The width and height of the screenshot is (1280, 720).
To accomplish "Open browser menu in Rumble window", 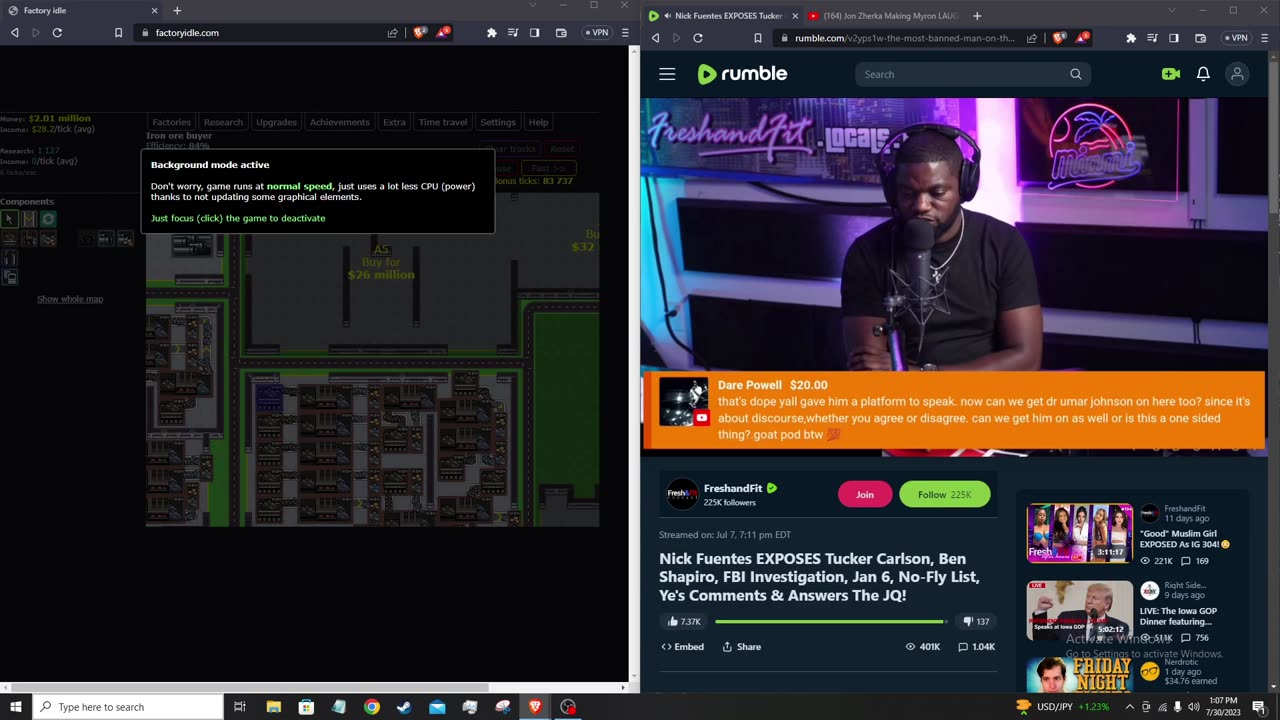I will (x=1265, y=38).
